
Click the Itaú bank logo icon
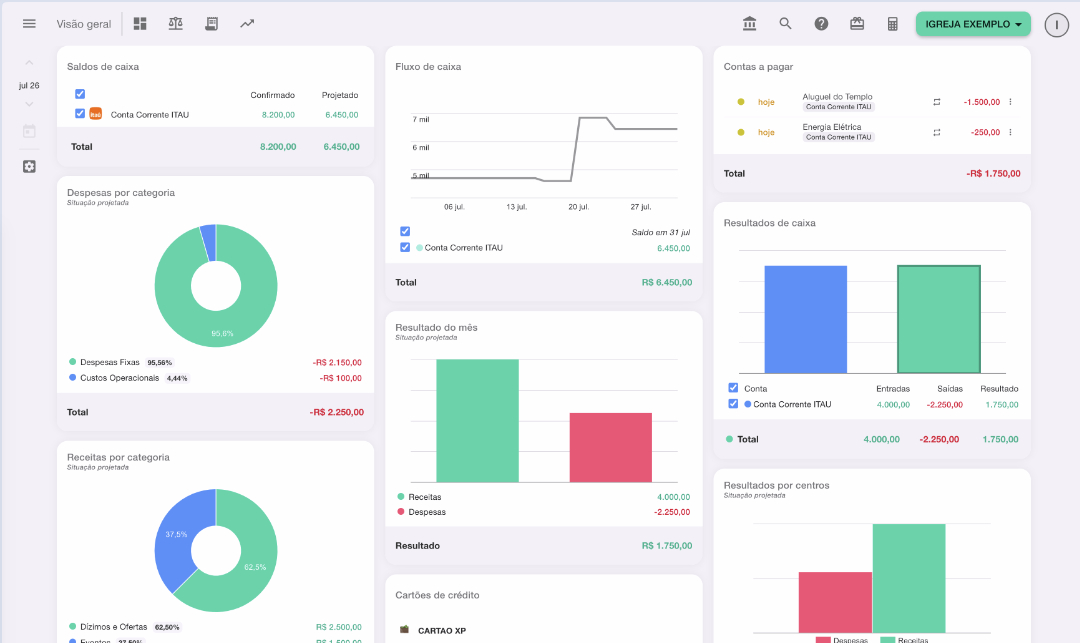pyautogui.click(x=96, y=114)
